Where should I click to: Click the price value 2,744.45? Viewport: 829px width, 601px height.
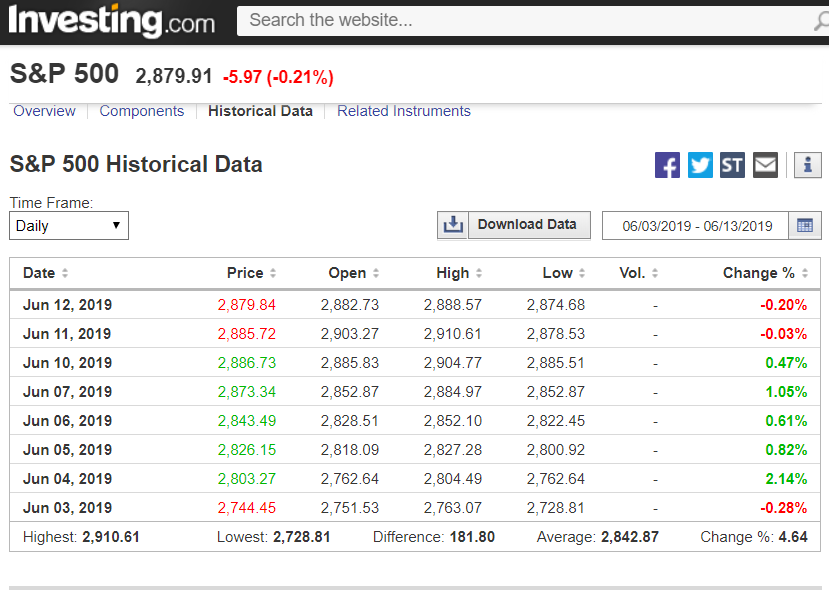pos(246,508)
